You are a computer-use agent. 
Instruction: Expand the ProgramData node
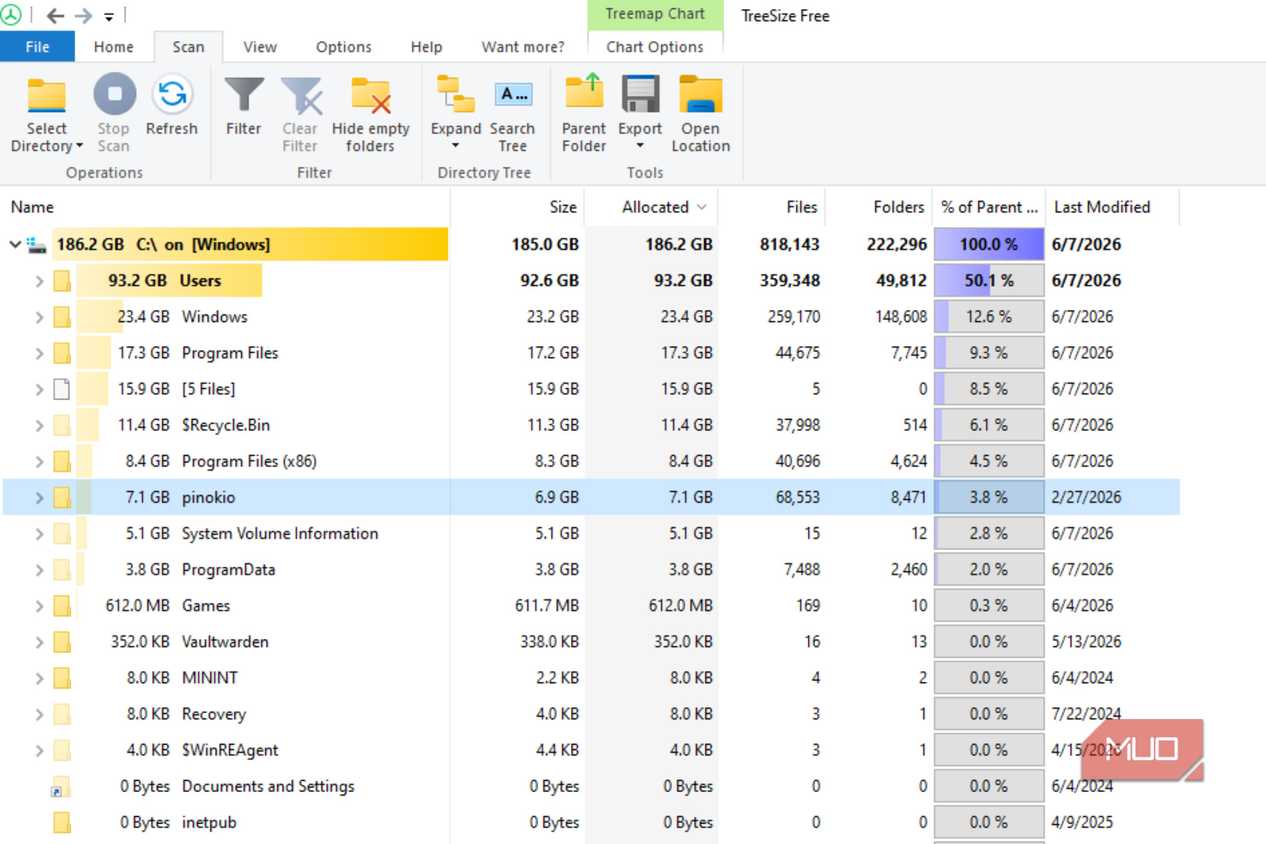click(39, 570)
